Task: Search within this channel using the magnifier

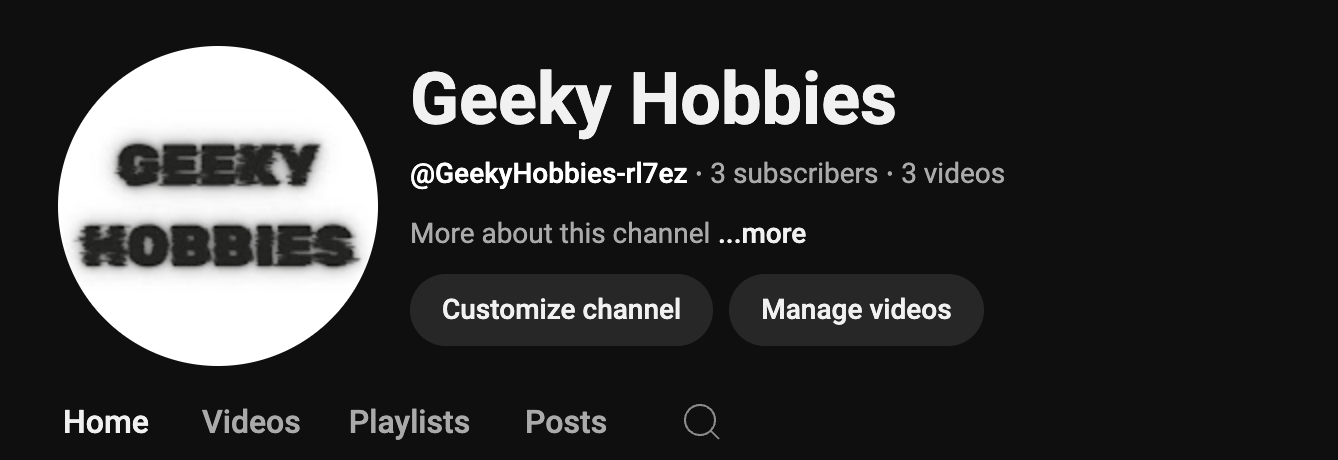Action: tap(701, 422)
